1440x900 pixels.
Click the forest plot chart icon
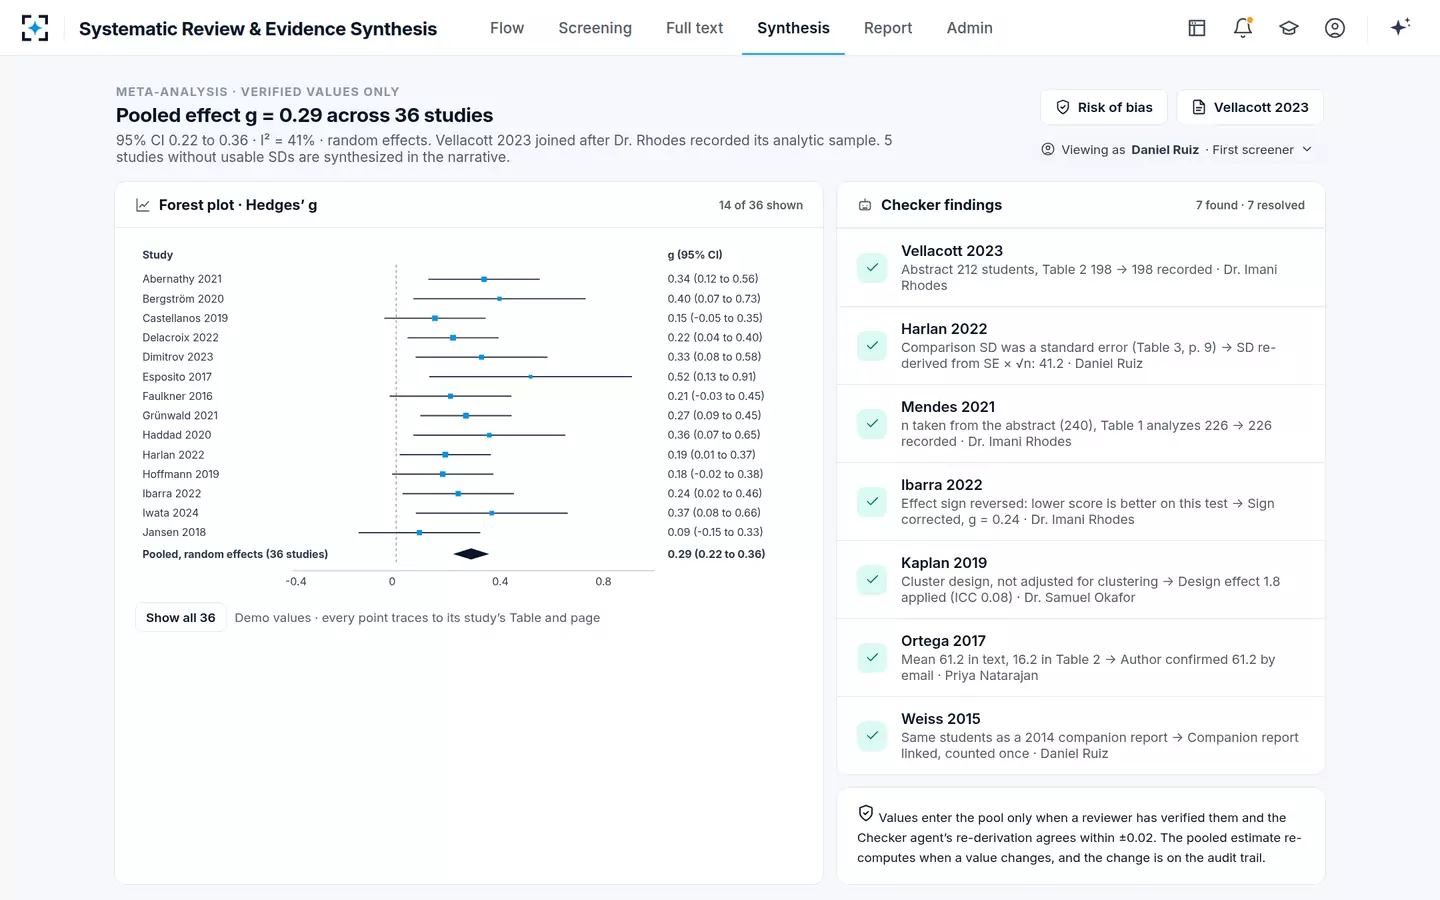coord(143,205)
